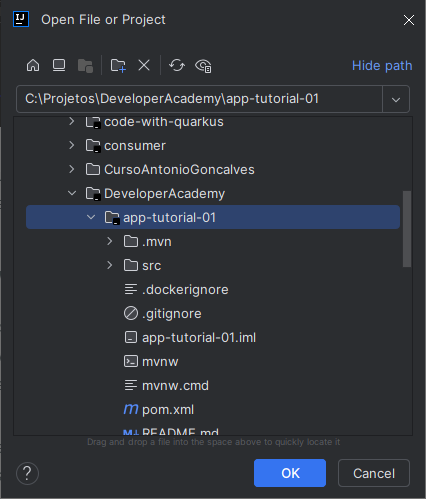Create a new folder via toolbar icon

[118, 65]
